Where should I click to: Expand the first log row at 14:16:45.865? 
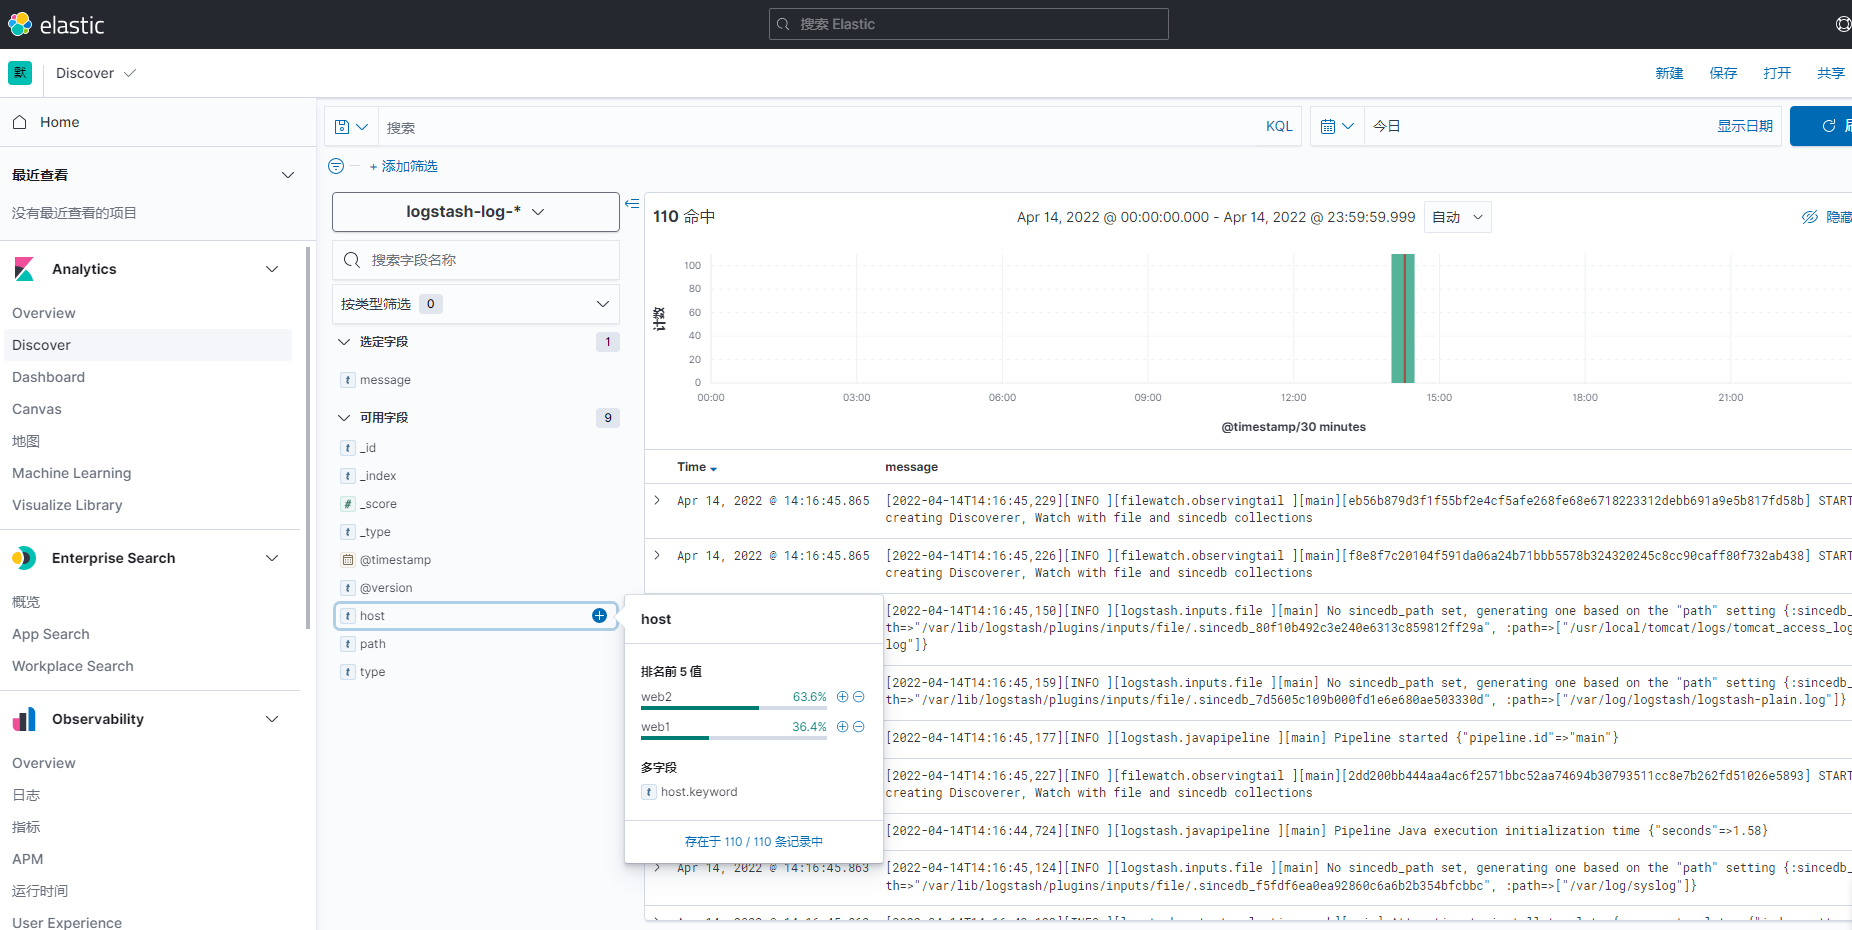pyautogui.click(x=657, y=500)
